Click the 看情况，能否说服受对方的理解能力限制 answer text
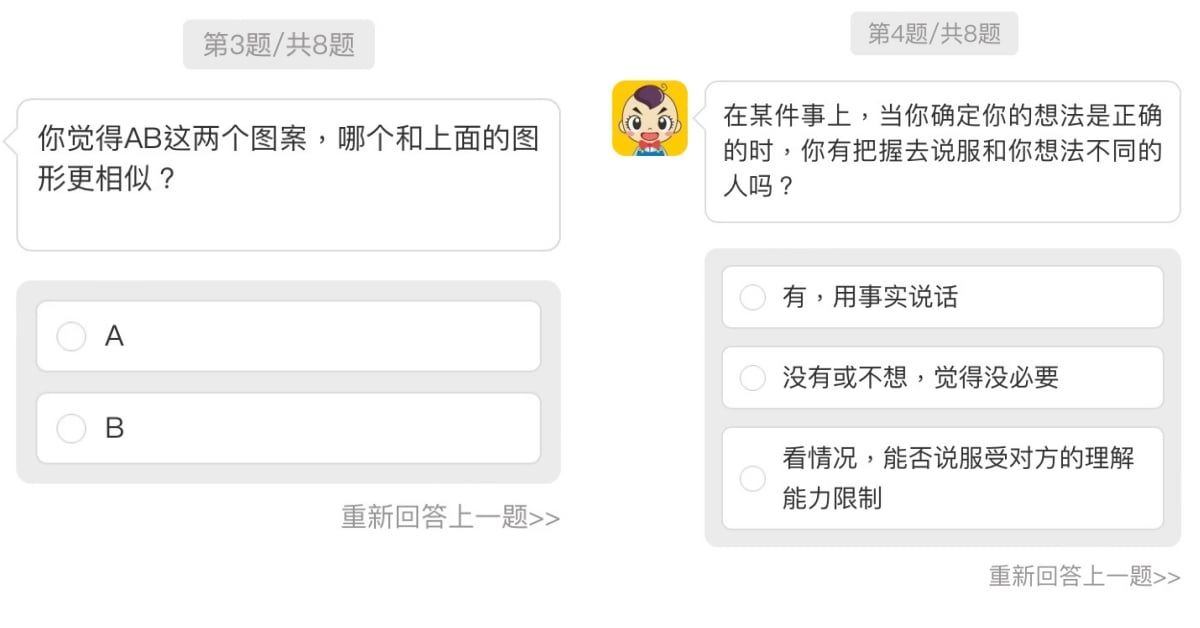Viewport: 1200px width, 628px height. point(957,478)
